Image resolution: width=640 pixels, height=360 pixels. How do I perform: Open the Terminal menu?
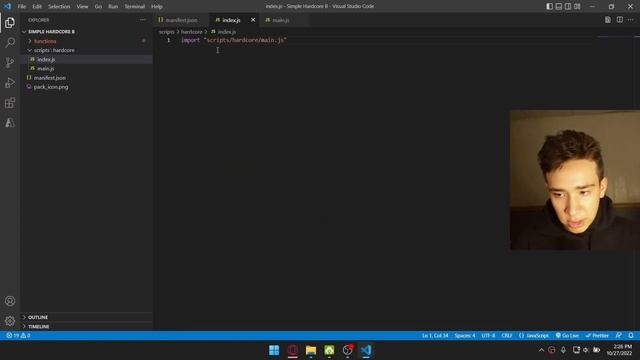tap(134, 7)
